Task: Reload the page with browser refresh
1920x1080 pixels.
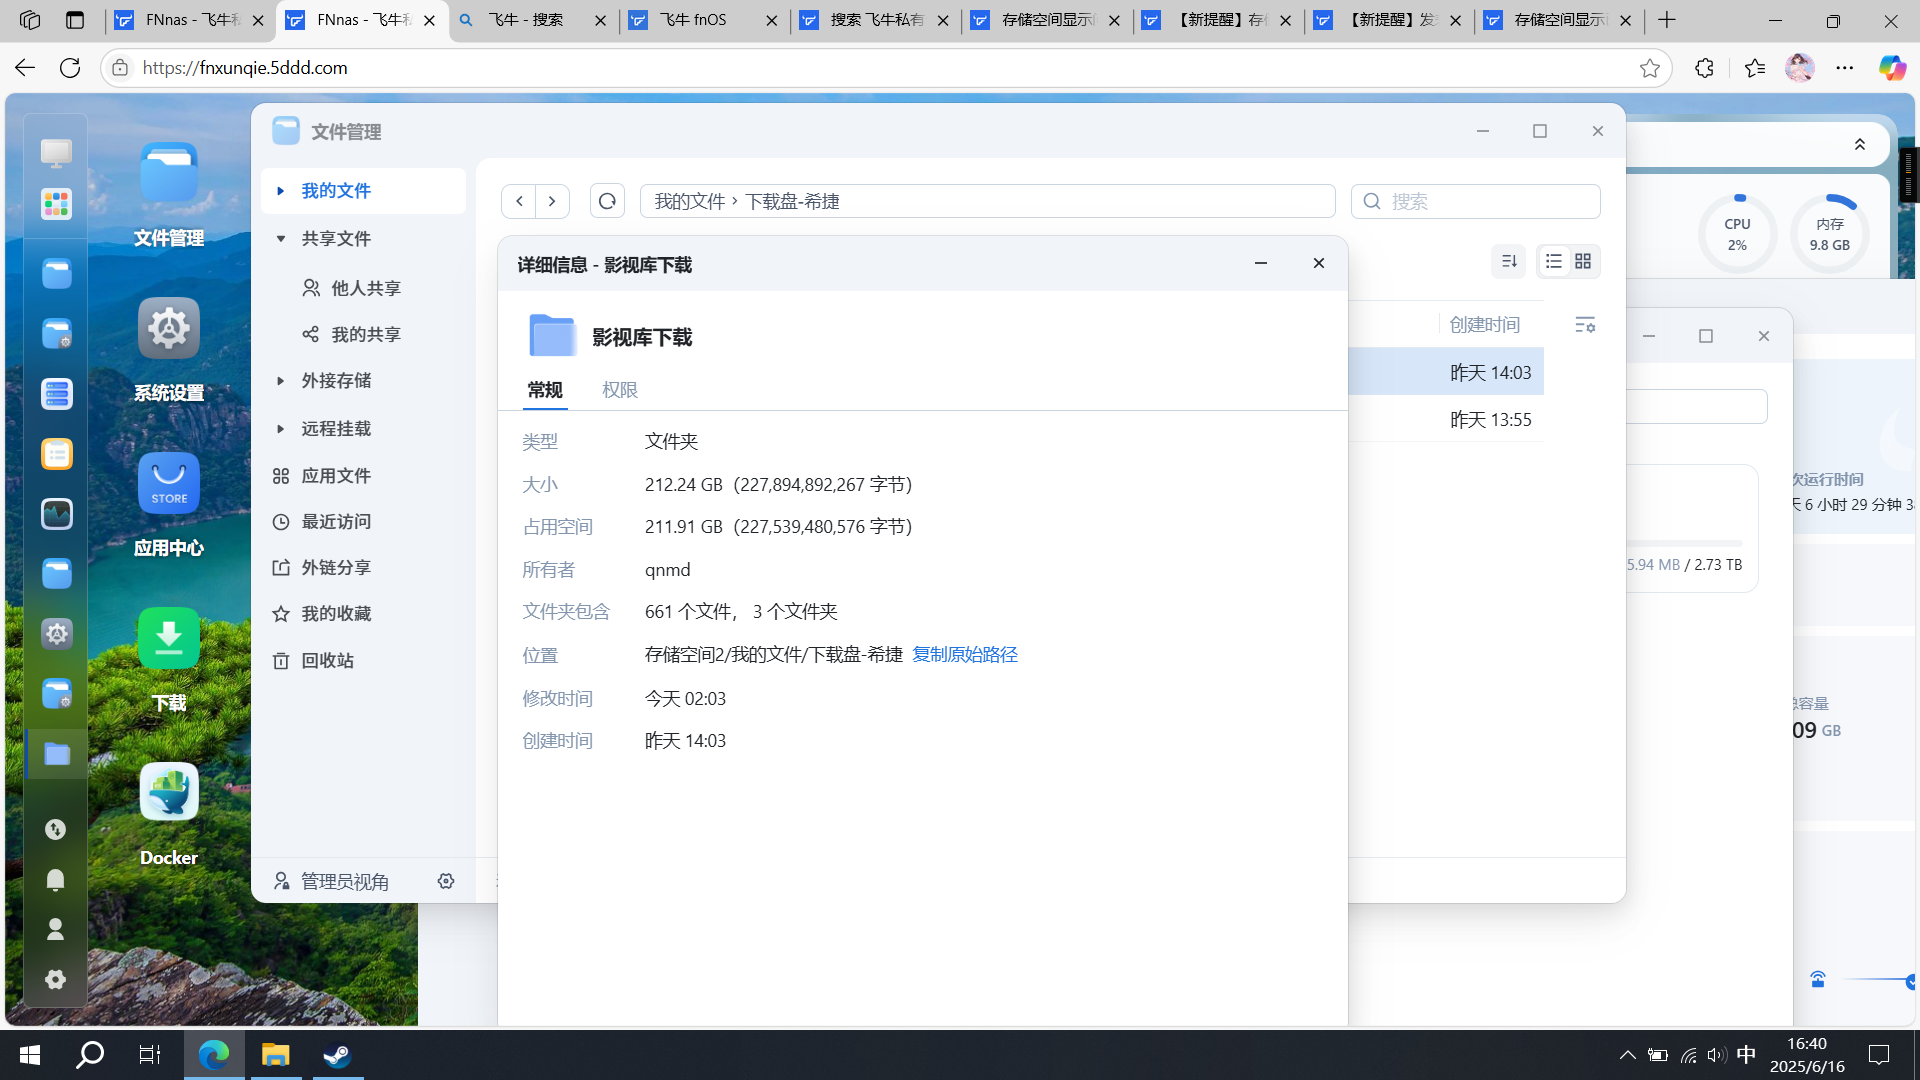Action: [x=70, y=67]
